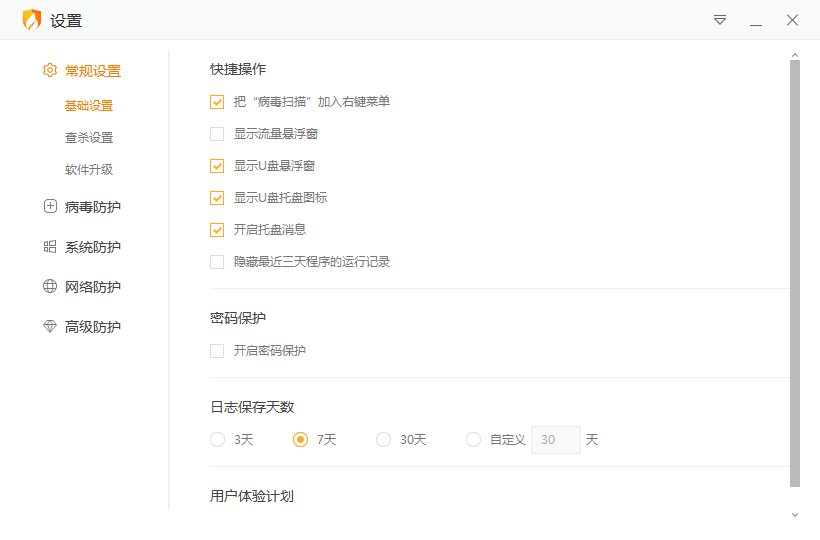Click the scrollbar up arrow

(x=795, y=55)
